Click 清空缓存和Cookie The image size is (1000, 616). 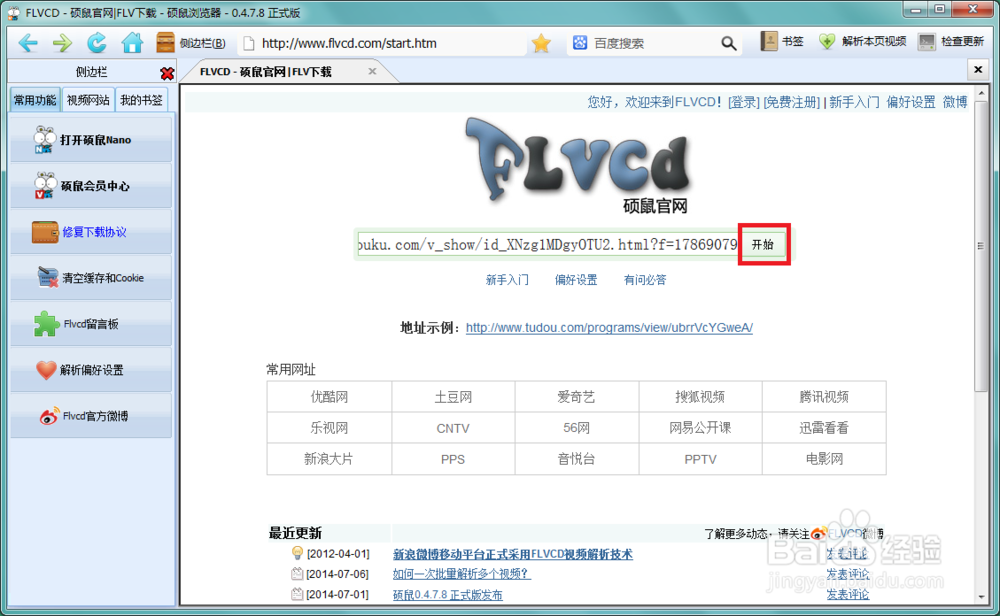coord(91,277)
